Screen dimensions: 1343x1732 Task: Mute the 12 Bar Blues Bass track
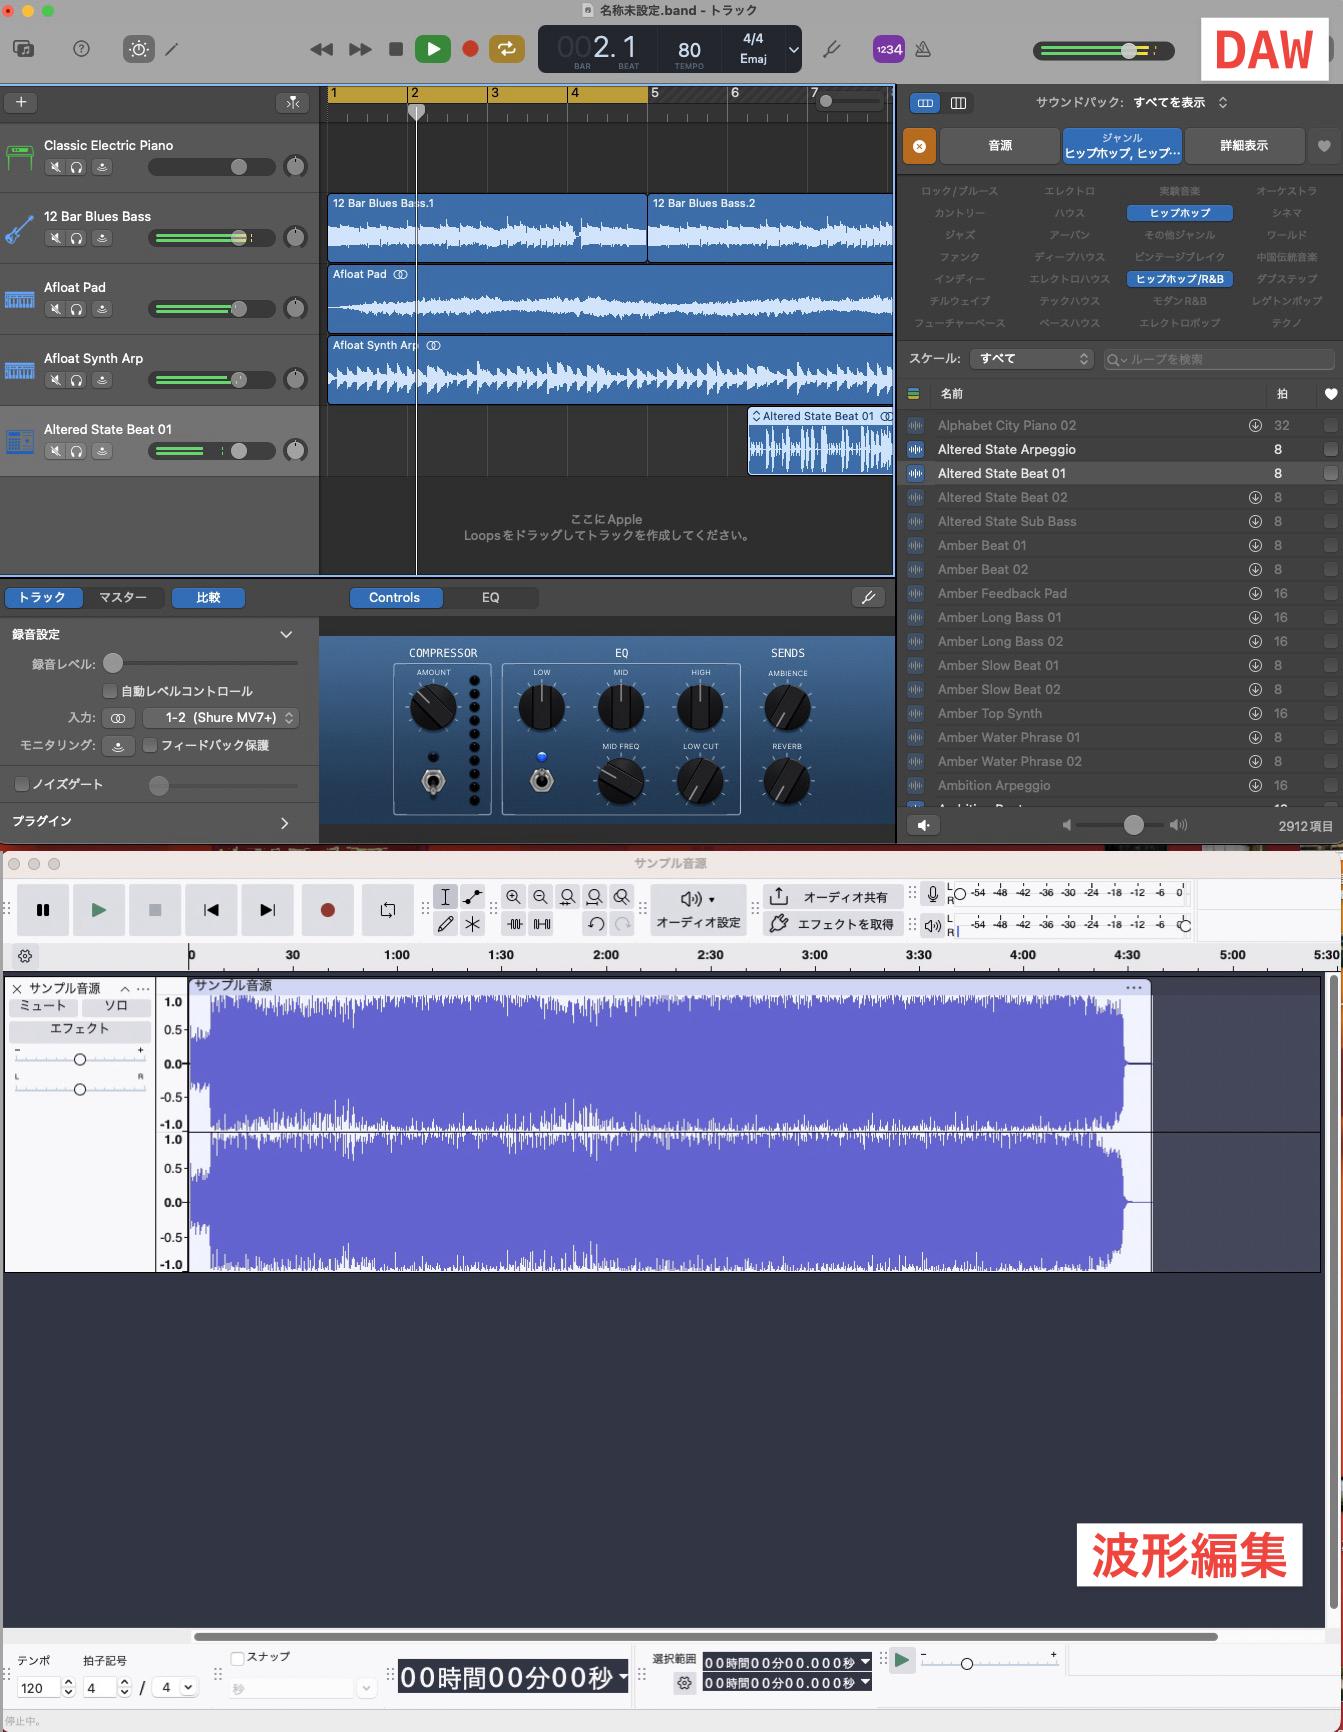[56, 238]
